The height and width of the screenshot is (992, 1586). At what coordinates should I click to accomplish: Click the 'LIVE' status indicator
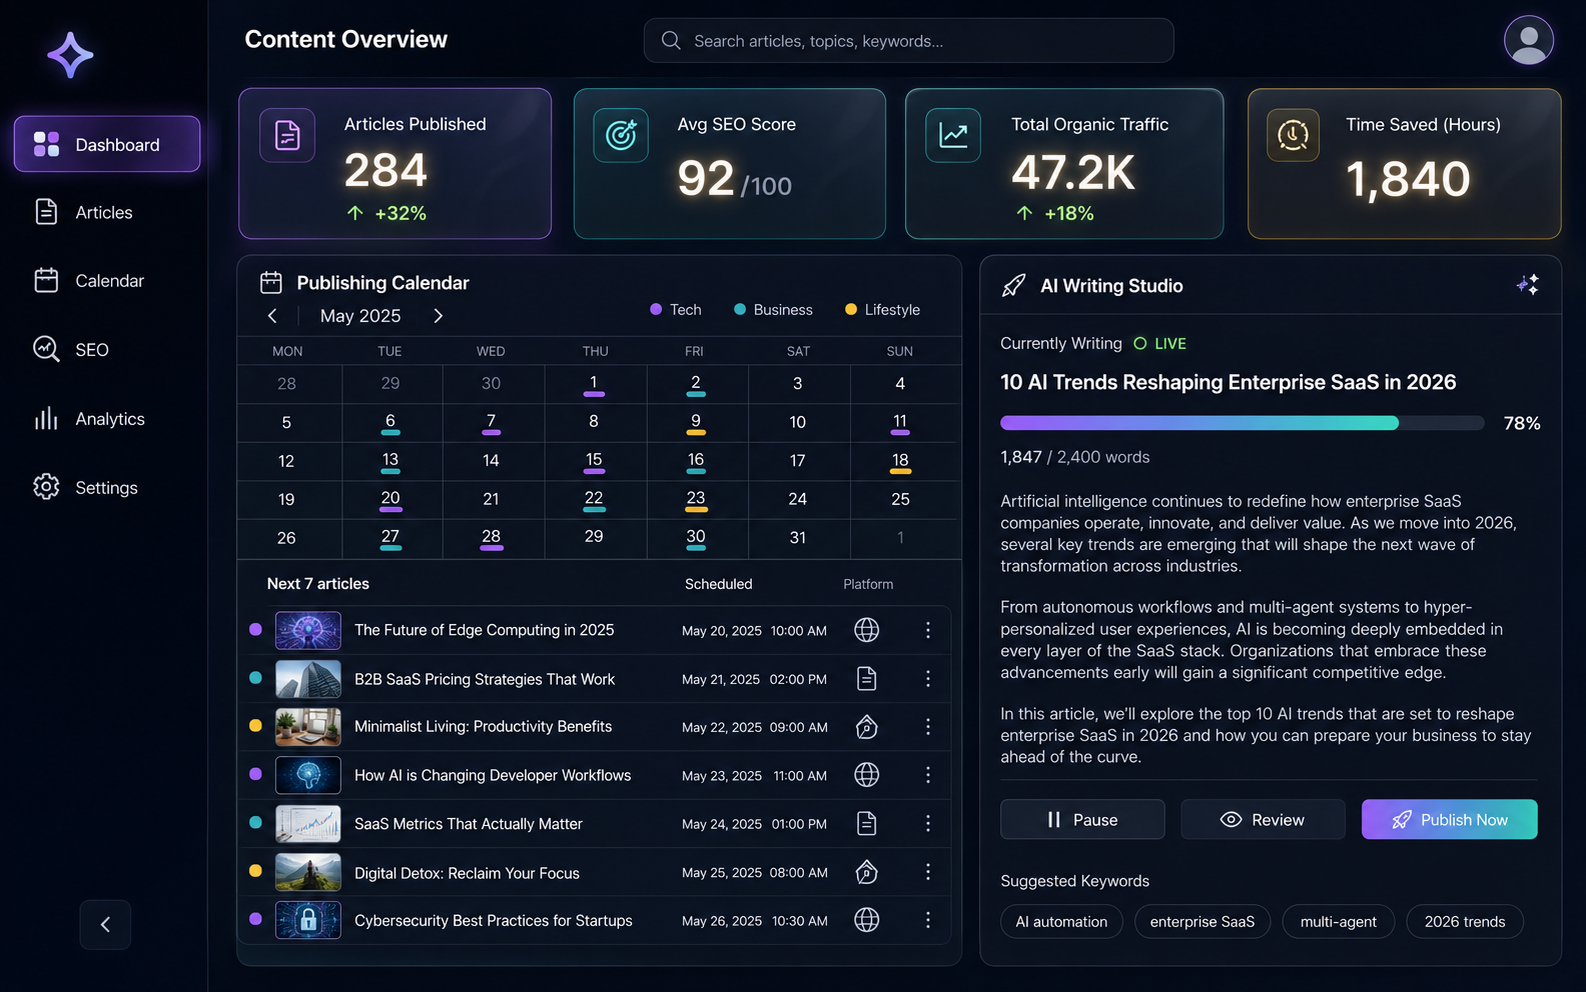coord(1160,343)
